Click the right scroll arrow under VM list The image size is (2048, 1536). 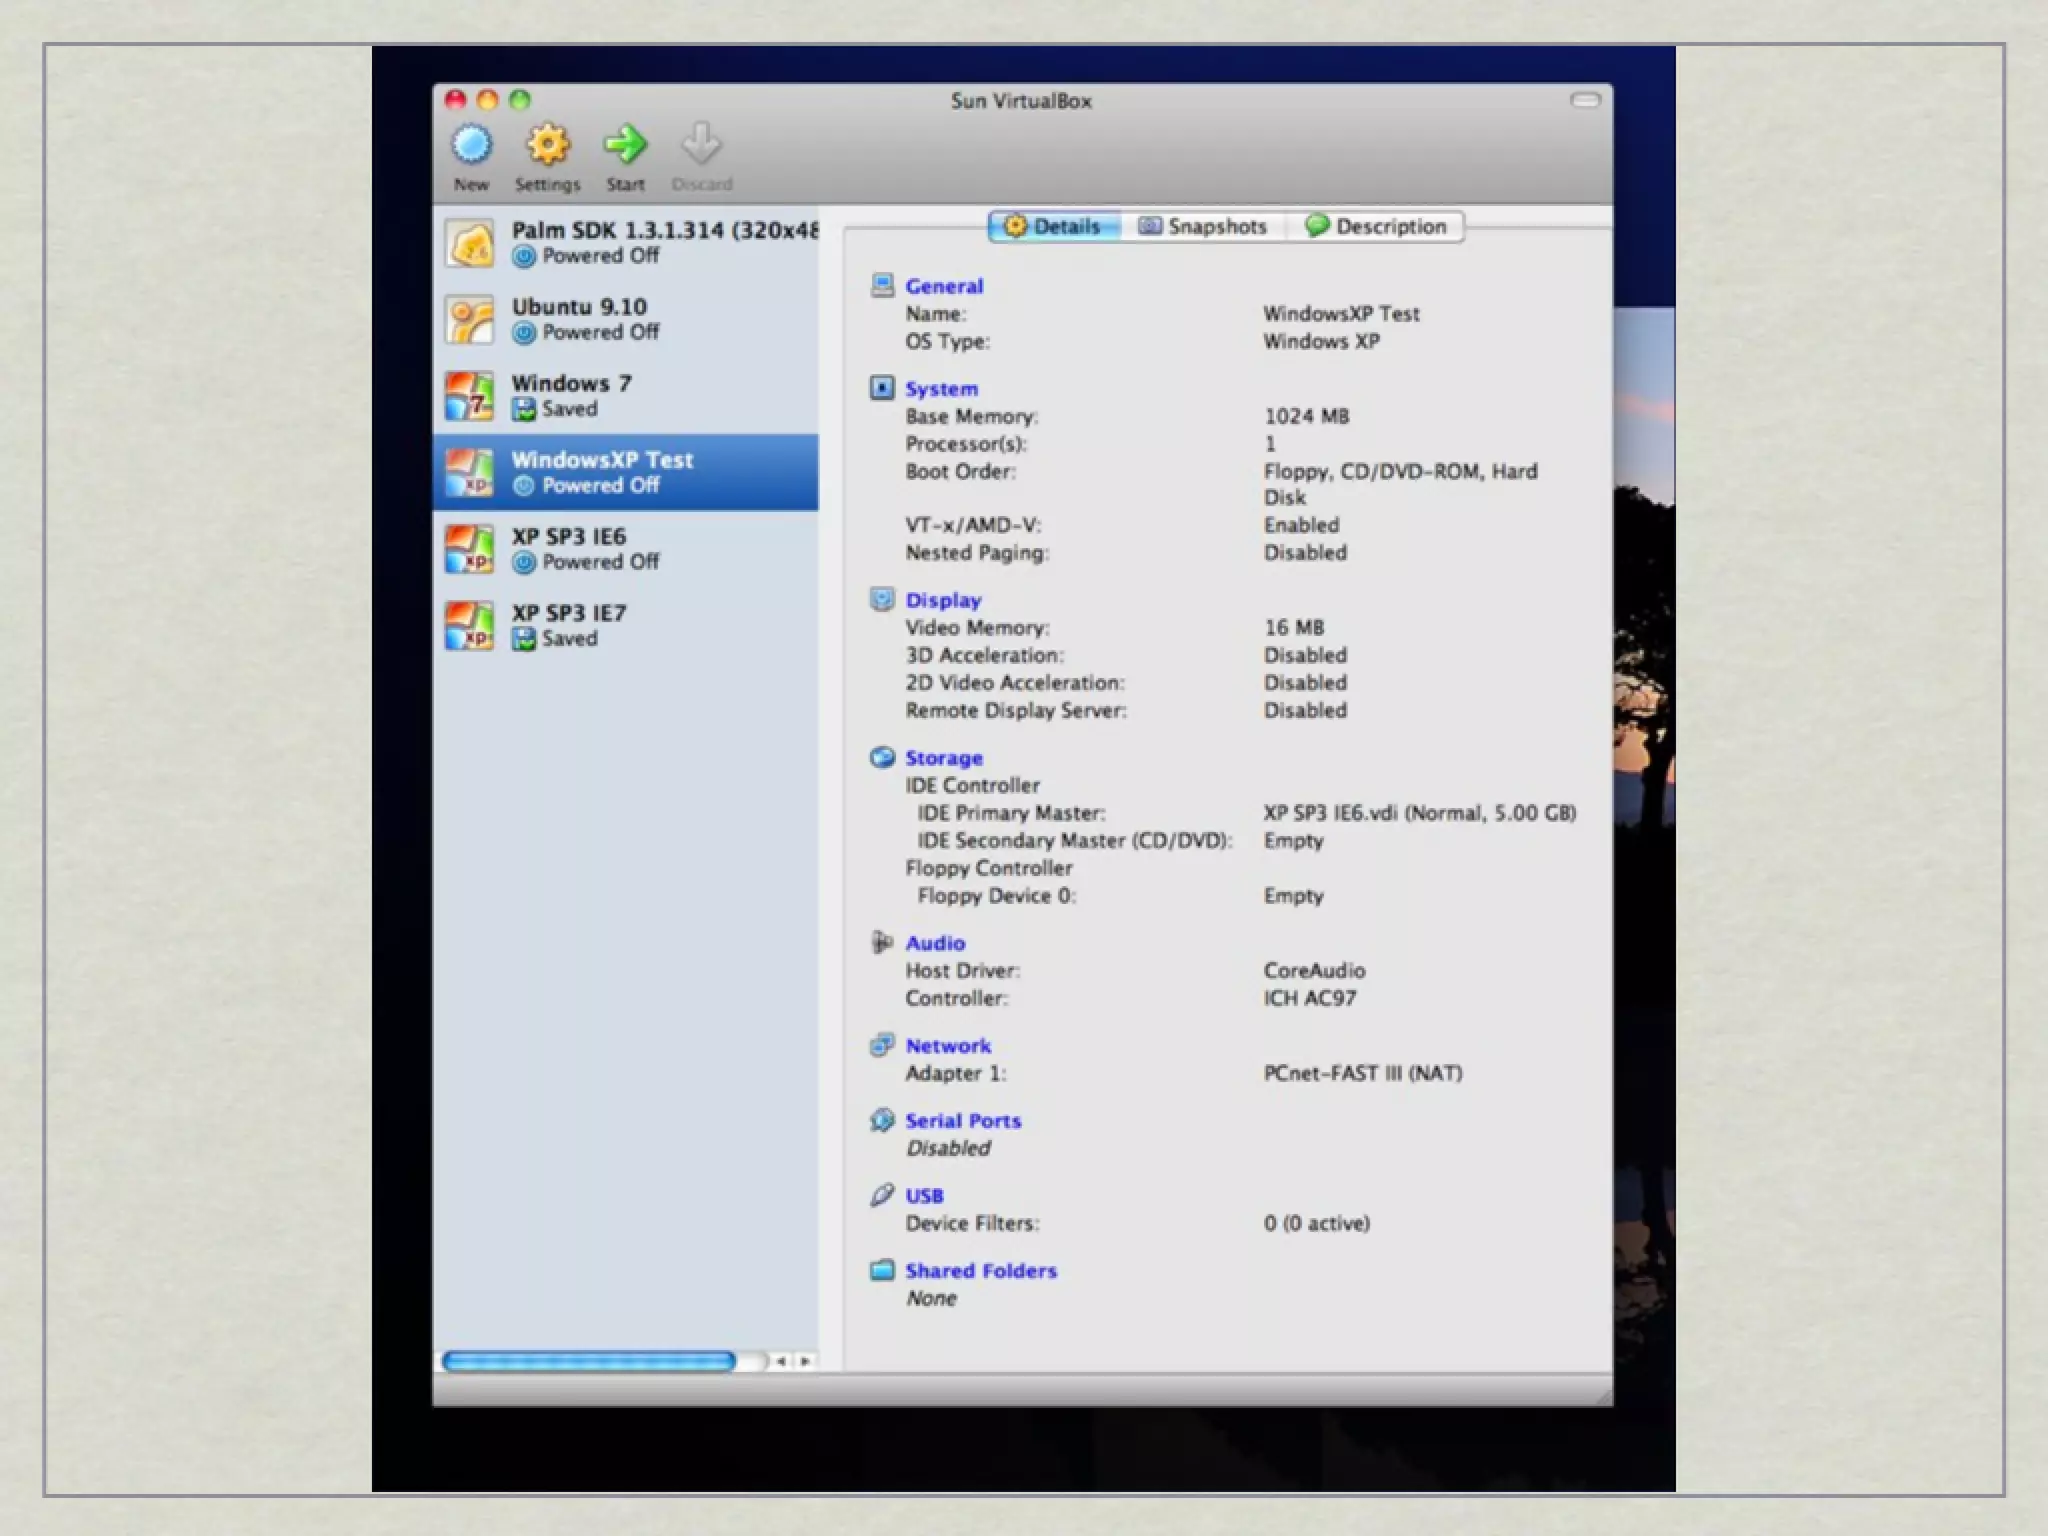pyautogui.click(x=804, y=1361)
